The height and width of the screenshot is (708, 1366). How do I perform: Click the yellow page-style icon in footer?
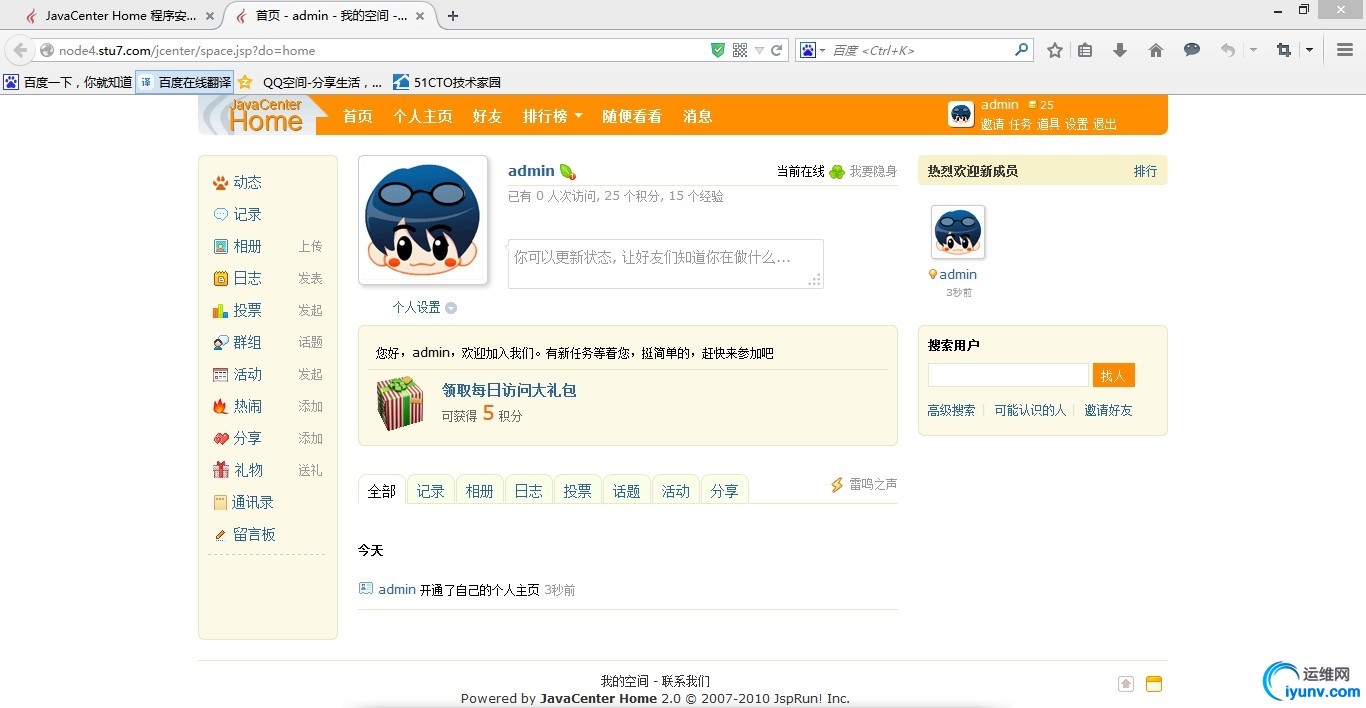(x=1154, y=684)
